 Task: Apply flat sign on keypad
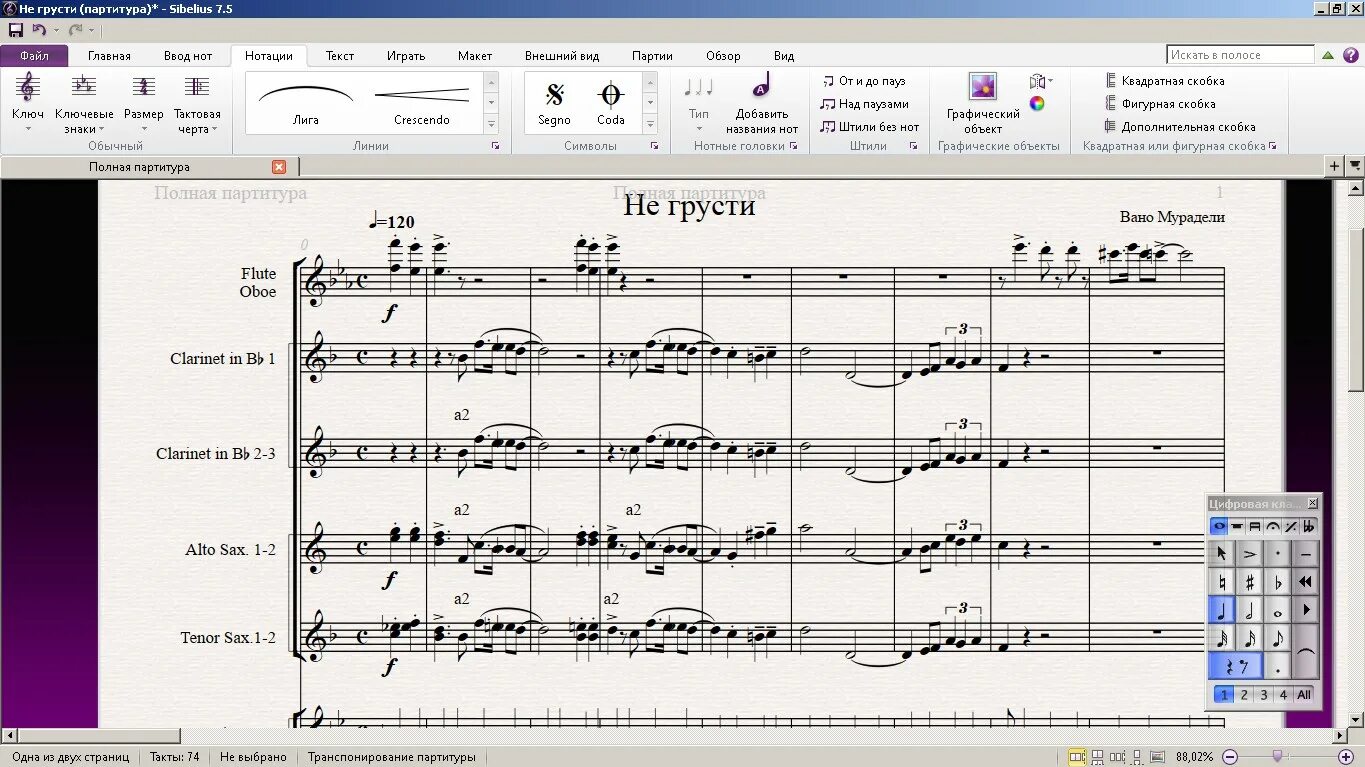tap(1278, 581)
